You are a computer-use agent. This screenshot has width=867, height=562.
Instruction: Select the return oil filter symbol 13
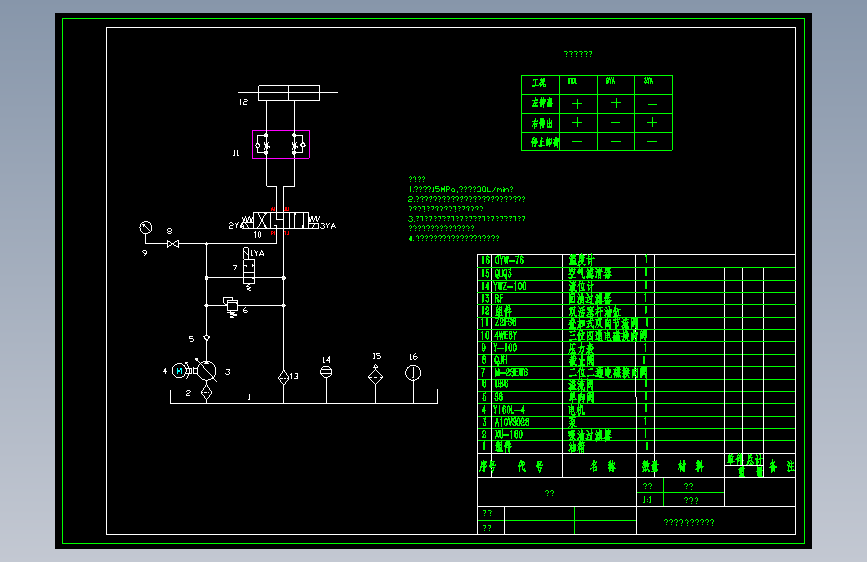click(284, 377)
